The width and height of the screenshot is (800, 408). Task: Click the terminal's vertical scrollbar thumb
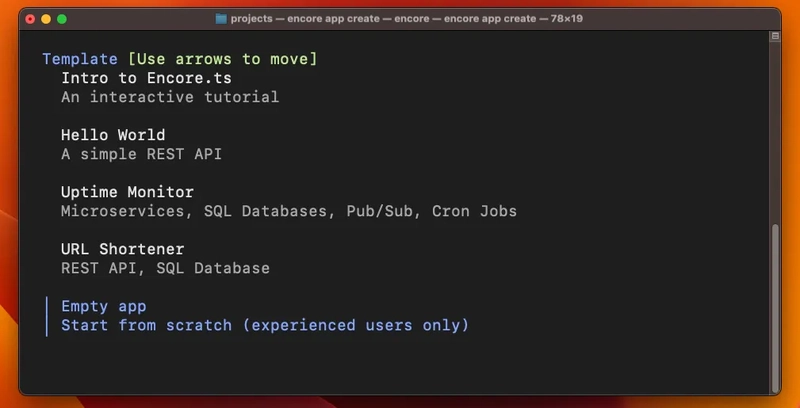(x=775, y=307)
